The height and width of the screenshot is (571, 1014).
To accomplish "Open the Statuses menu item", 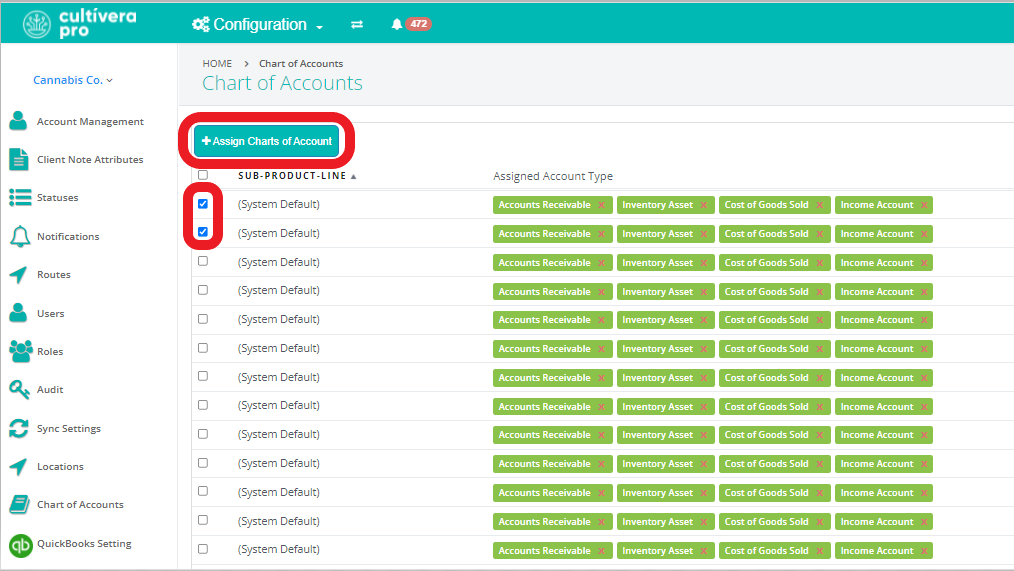I will (x=58, y=198).
